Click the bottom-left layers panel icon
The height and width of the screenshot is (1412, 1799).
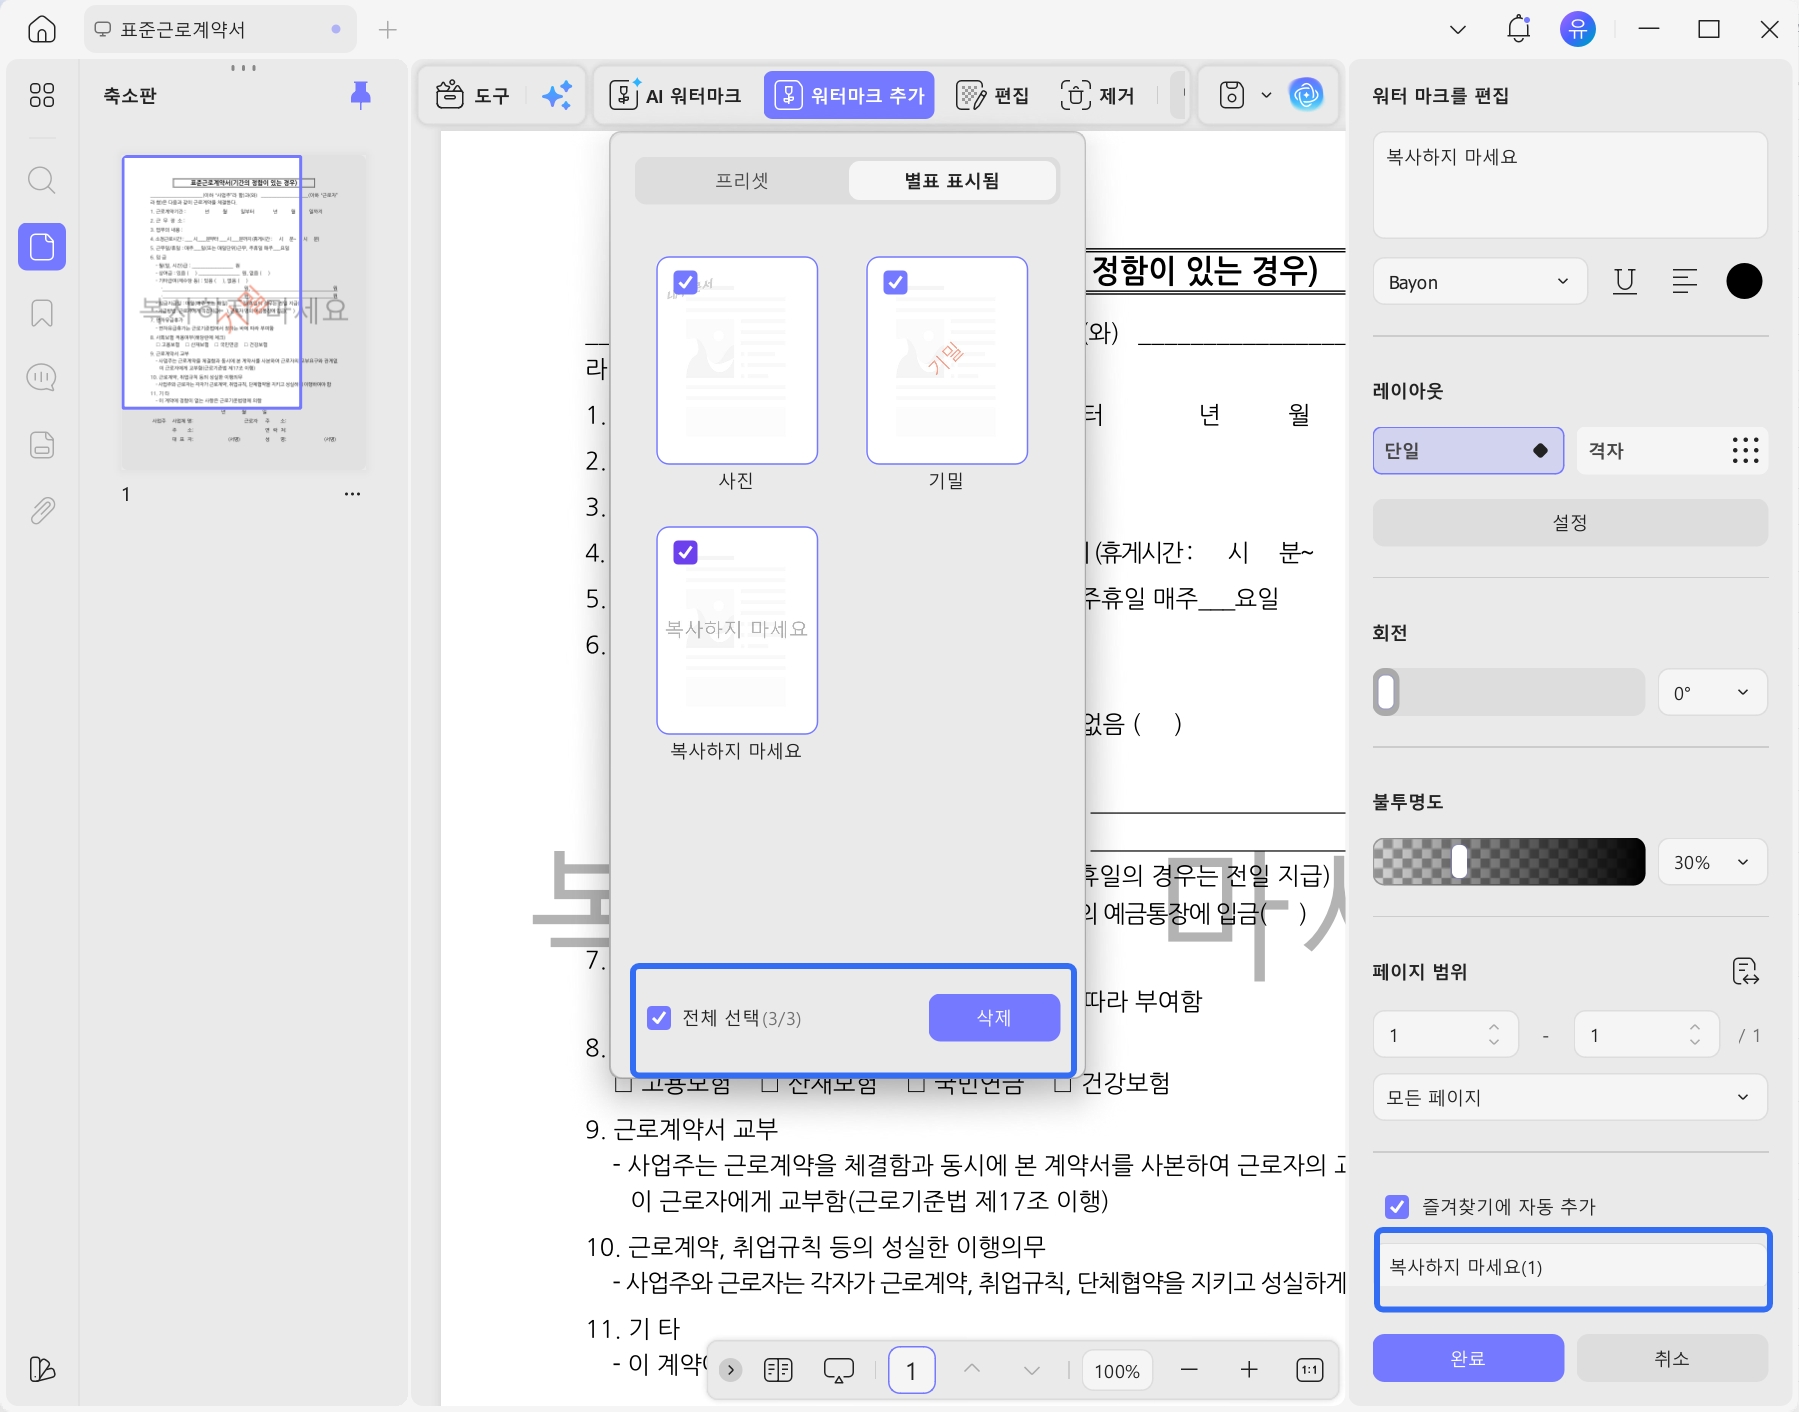point(42,1369)
